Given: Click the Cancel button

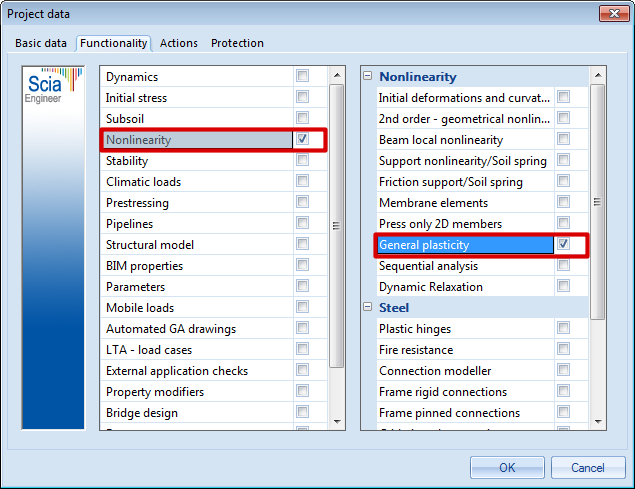Looking at the screenshot, I should (588, 467).
